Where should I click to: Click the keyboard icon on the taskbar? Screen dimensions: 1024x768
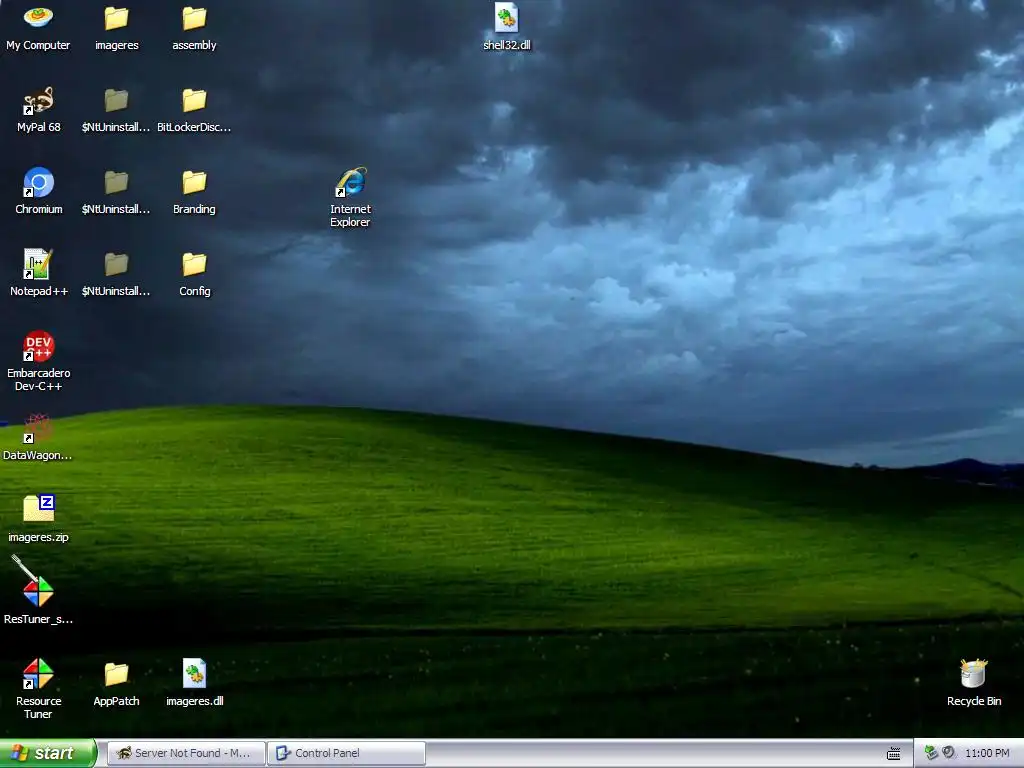pyautogui.click(x=893, y=754)
